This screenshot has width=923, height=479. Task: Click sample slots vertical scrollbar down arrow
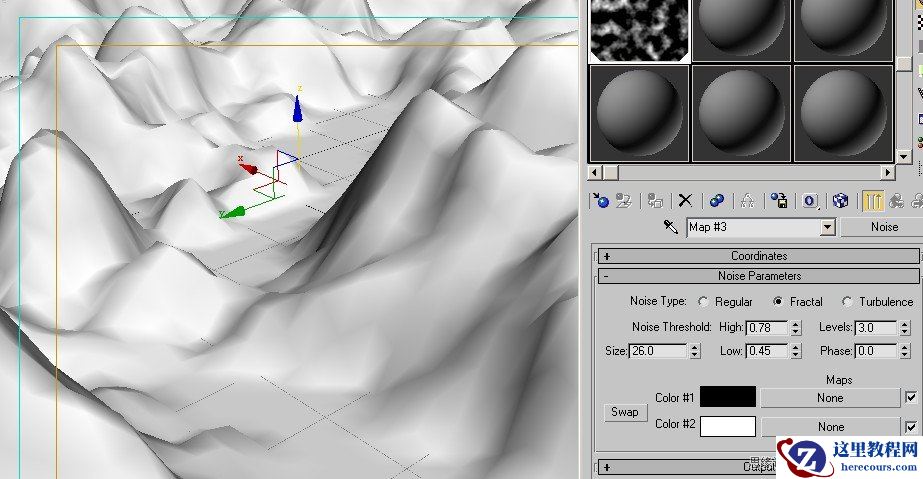pyautogui.click(x=904, y=157)
